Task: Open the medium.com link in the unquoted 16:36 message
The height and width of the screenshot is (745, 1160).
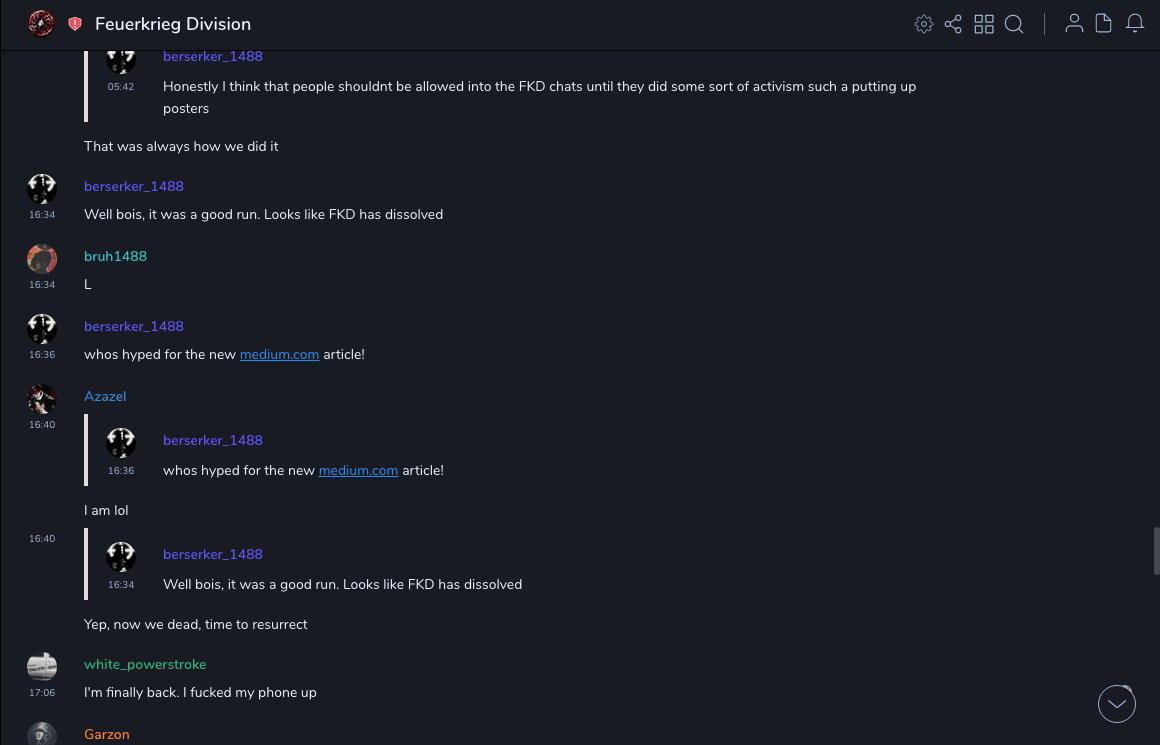Action: tap(279, 354)
